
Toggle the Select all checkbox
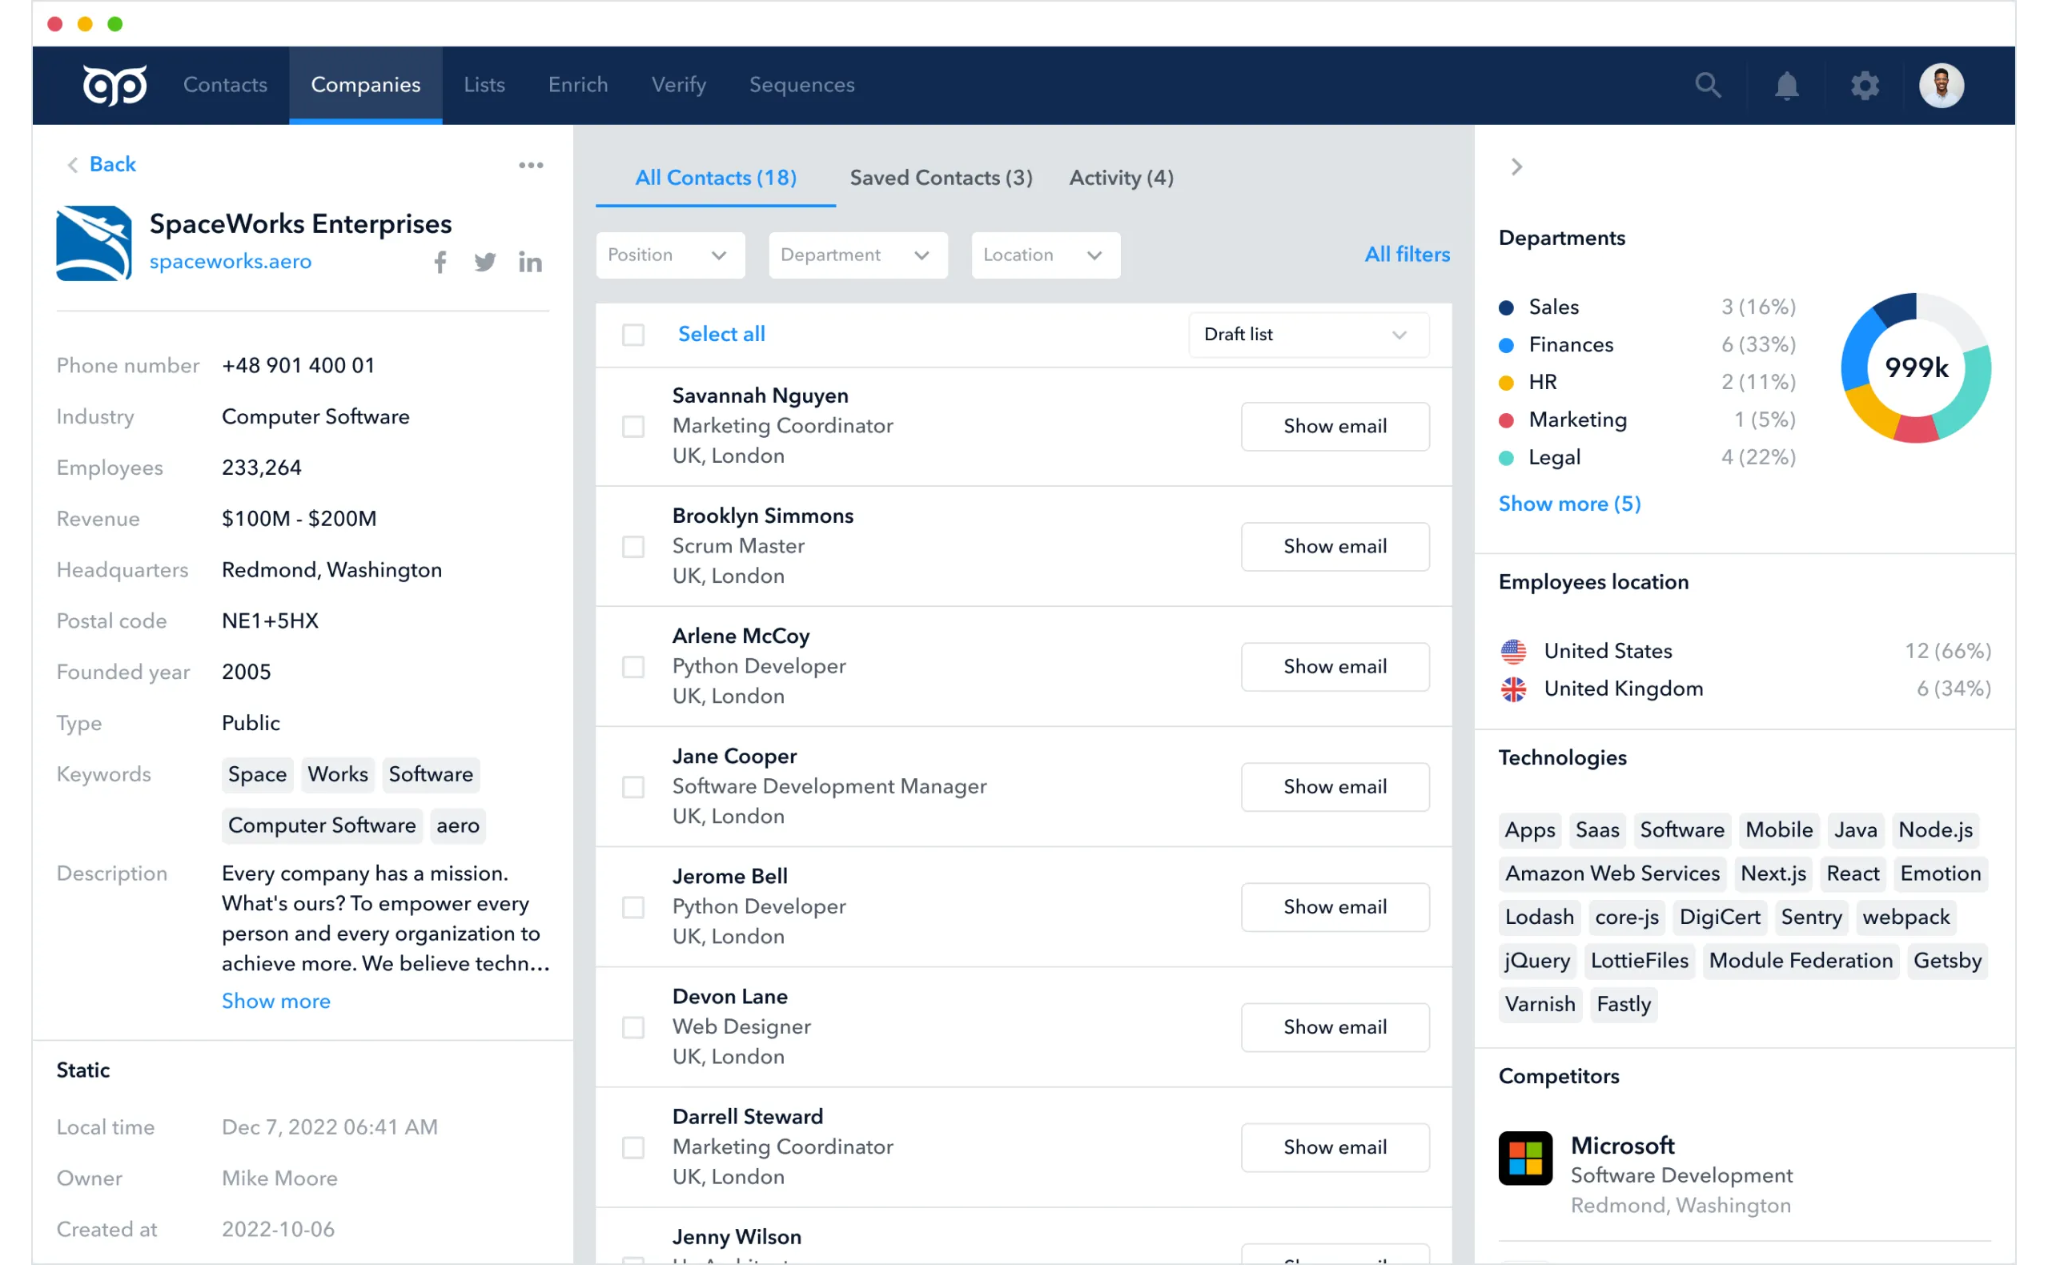633,335
